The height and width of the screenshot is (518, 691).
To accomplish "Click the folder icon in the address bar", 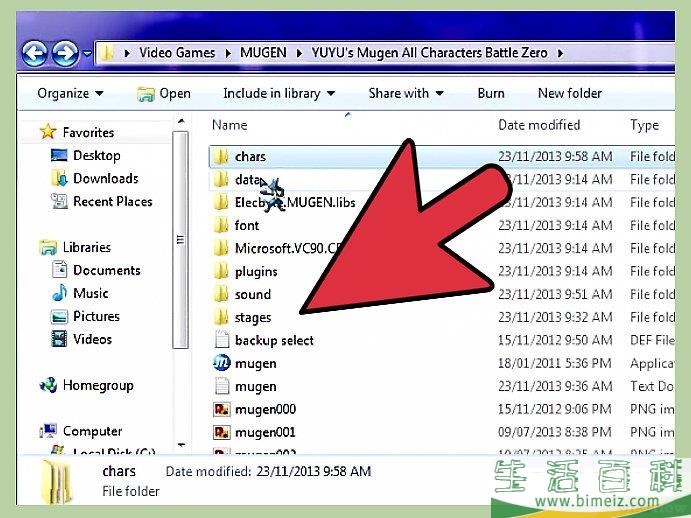I will [106, 53].
